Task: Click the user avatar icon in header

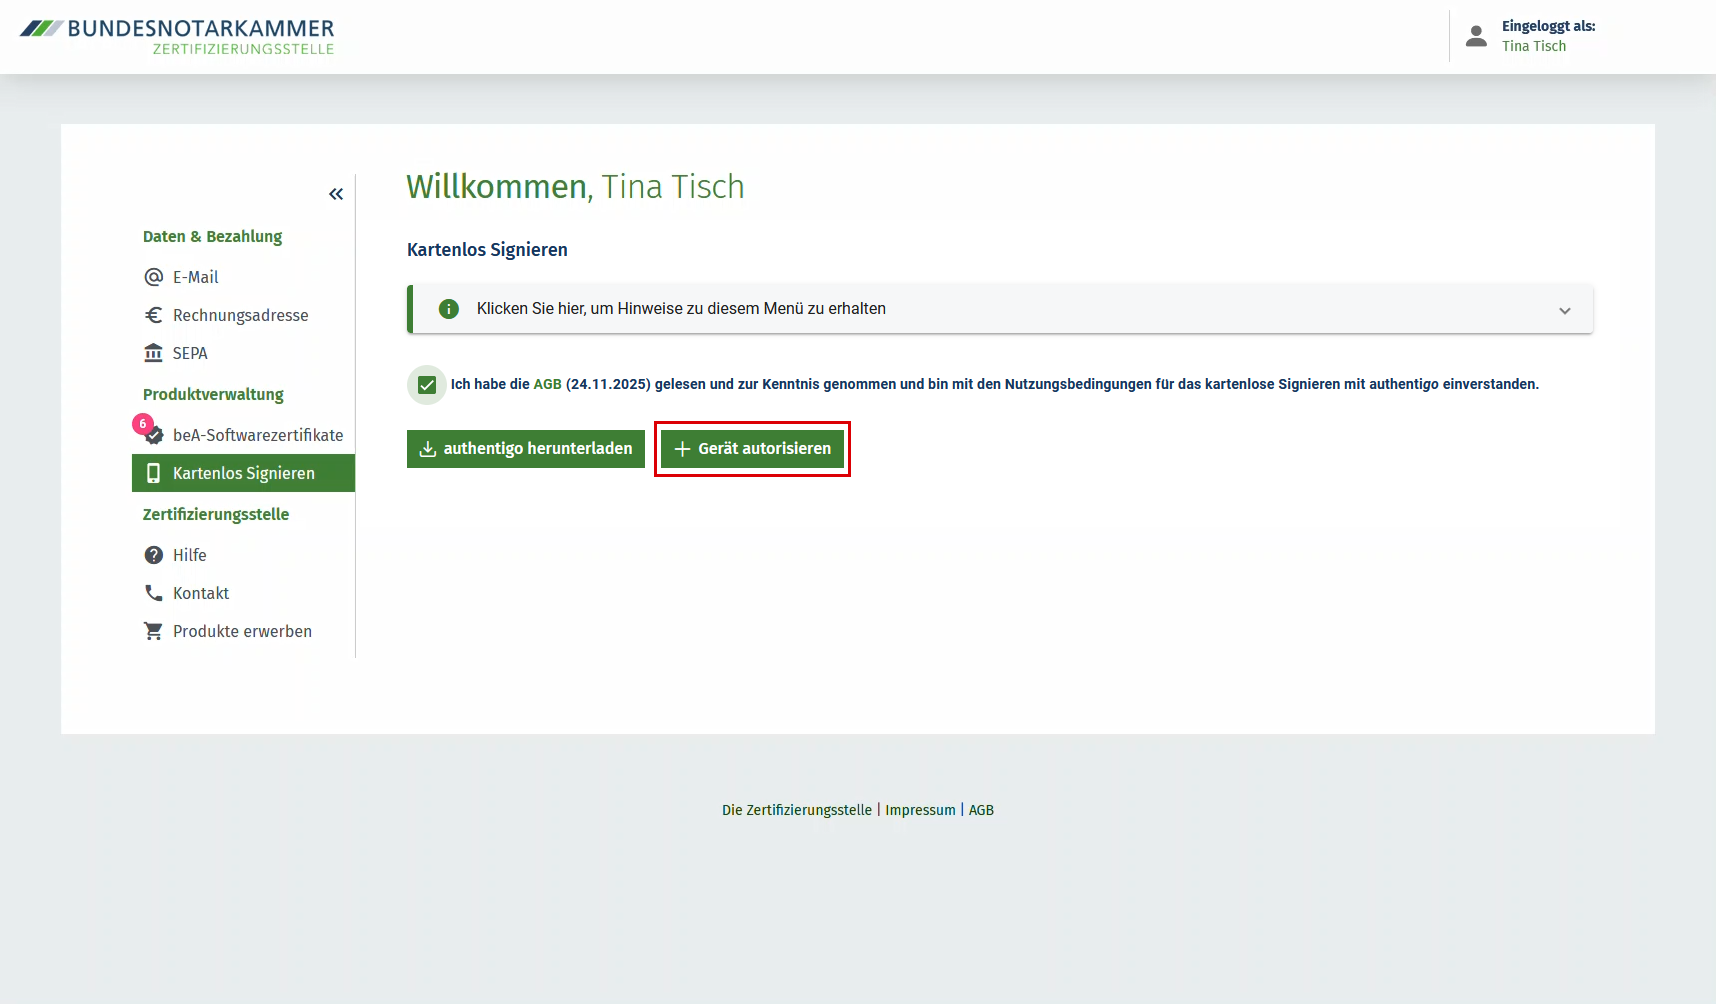Action: click(x=1476, y=36)
